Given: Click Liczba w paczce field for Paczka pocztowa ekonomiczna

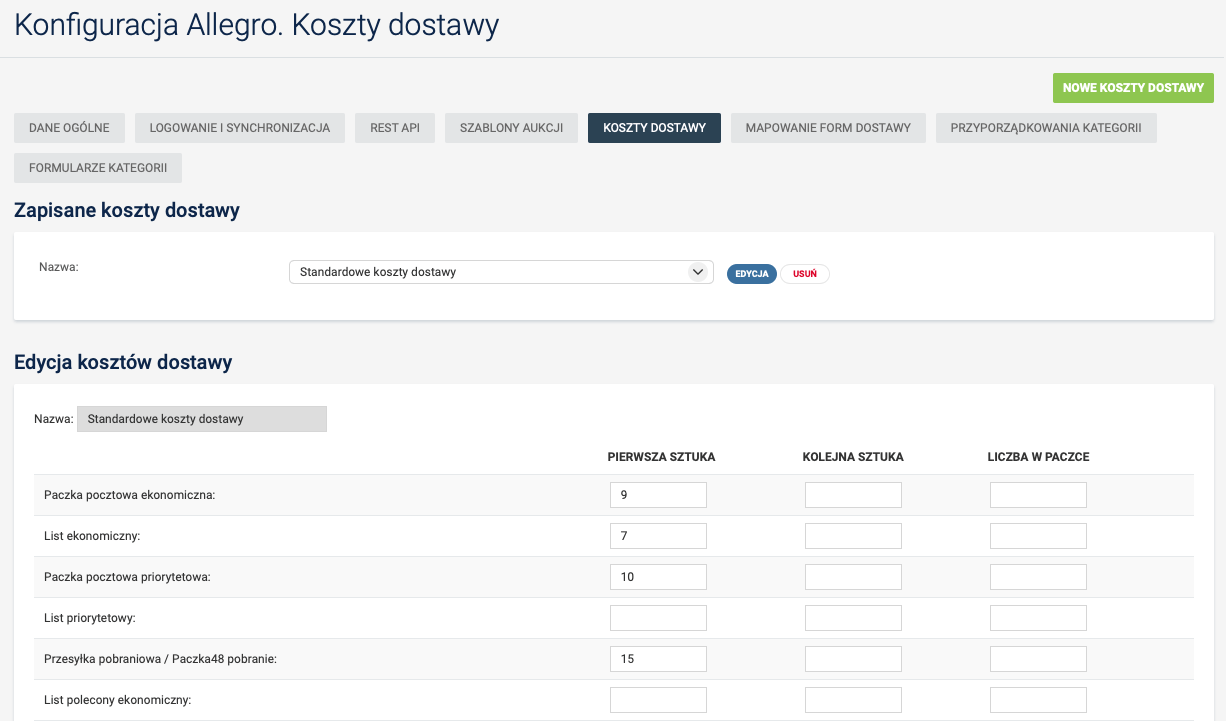Looking at the screenshot, I should point(1038,495).
